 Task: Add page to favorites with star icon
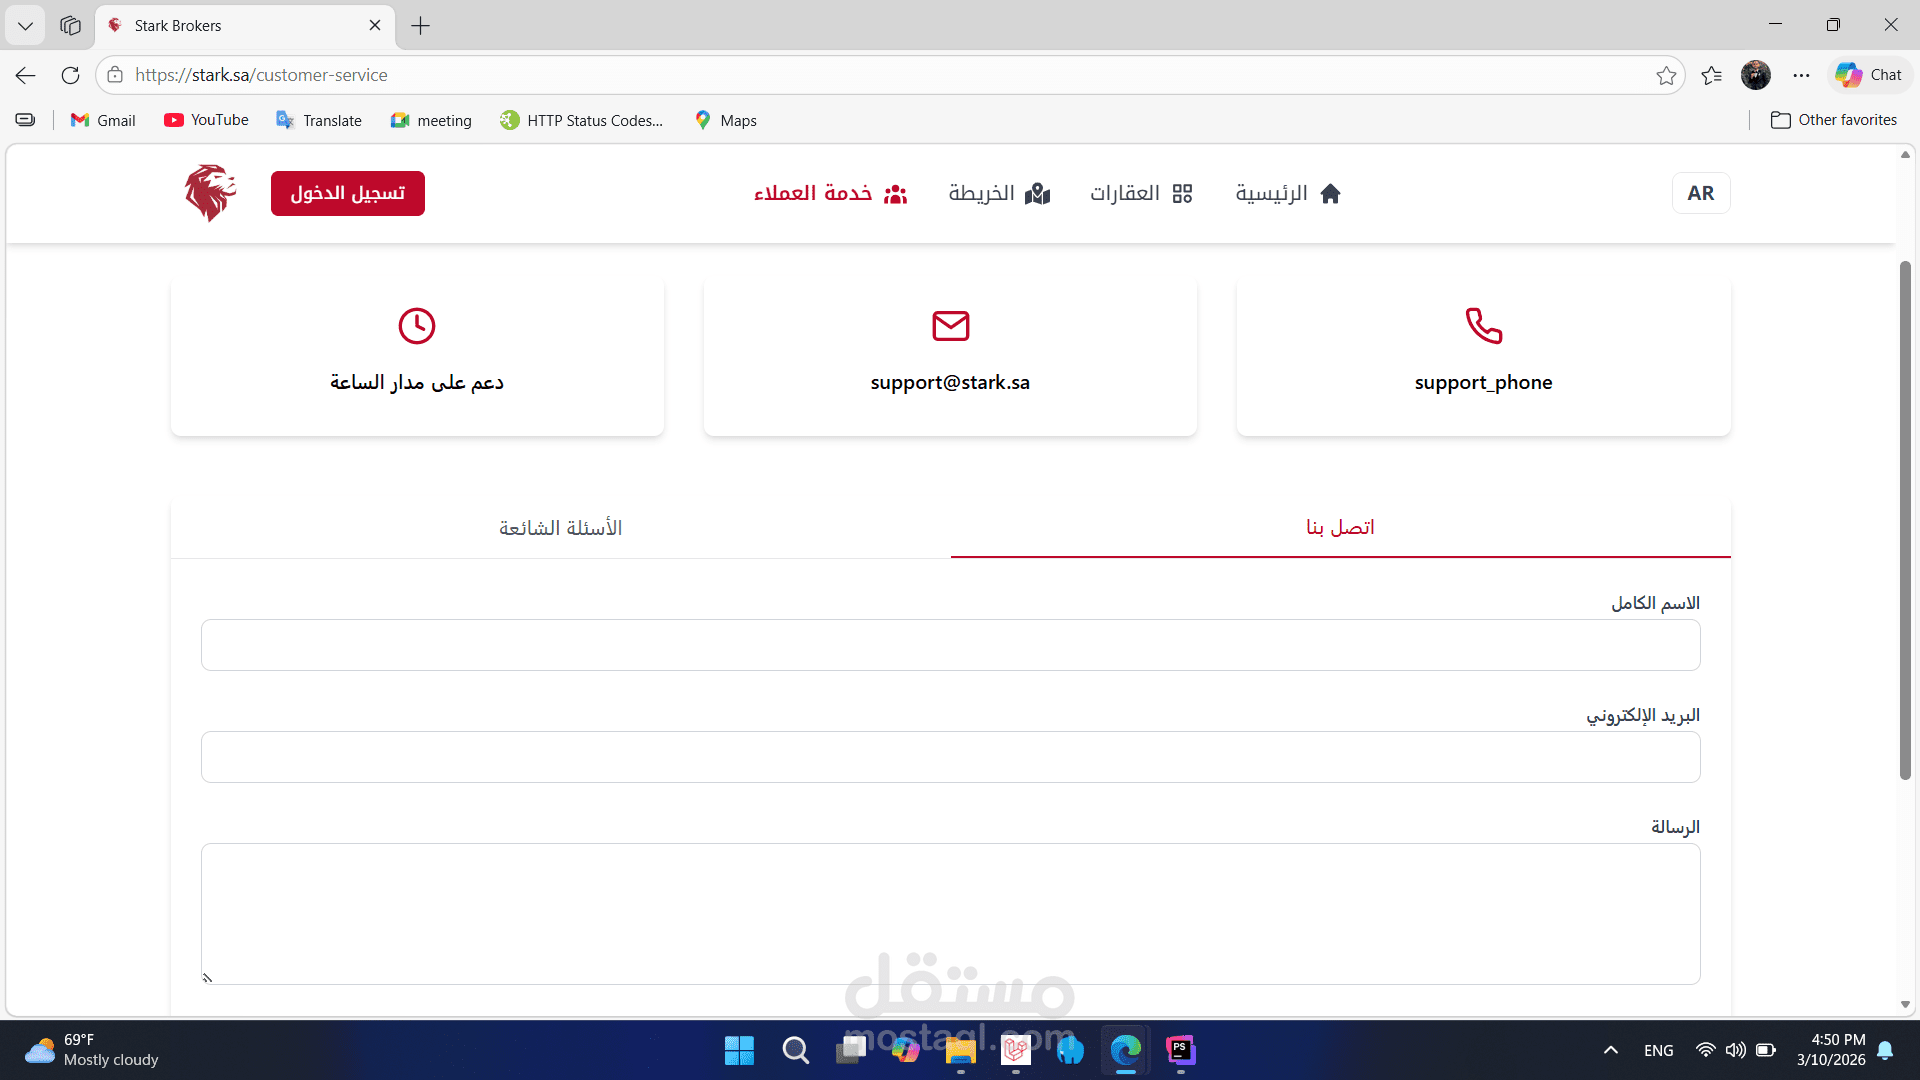point(1665,75)
